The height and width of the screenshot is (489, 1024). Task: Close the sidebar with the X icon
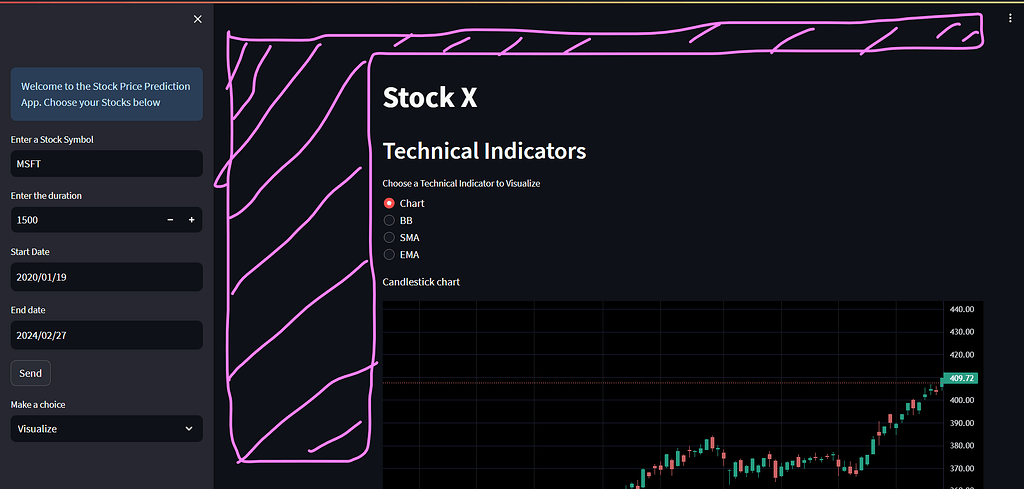tap(198, 20)
